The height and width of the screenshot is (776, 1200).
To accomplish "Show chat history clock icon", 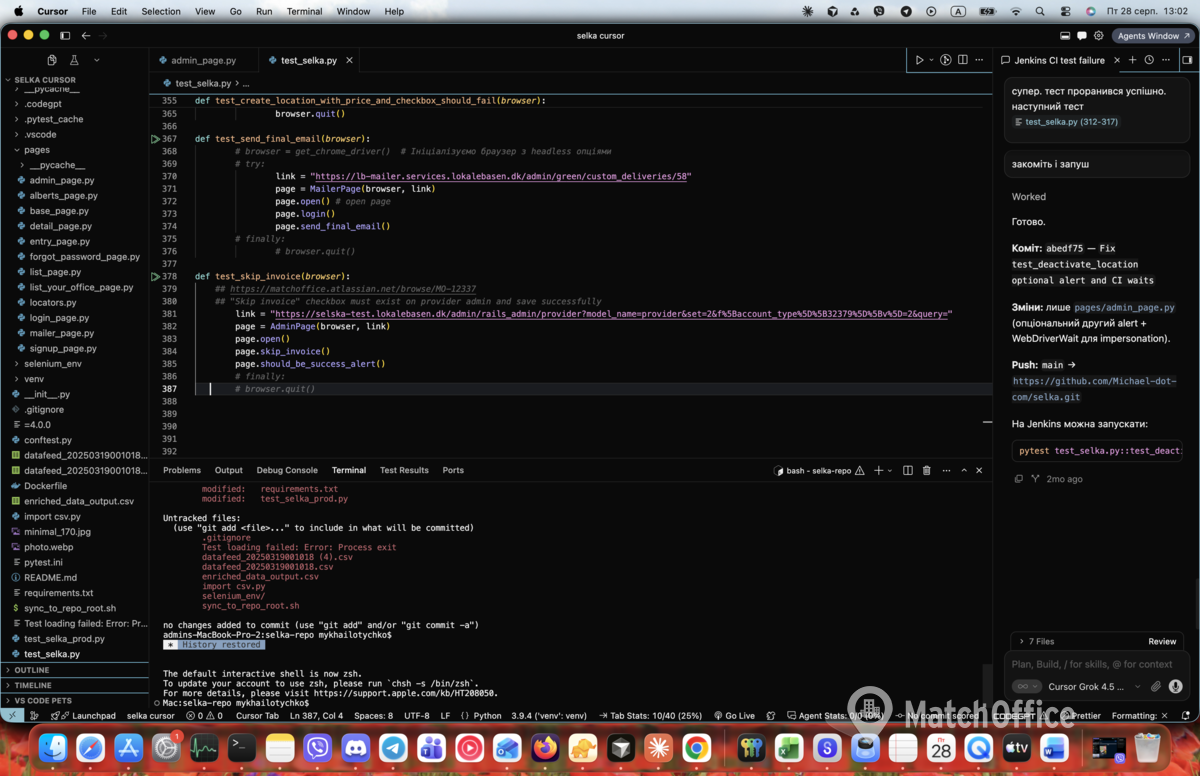I will click(1149, 60).
